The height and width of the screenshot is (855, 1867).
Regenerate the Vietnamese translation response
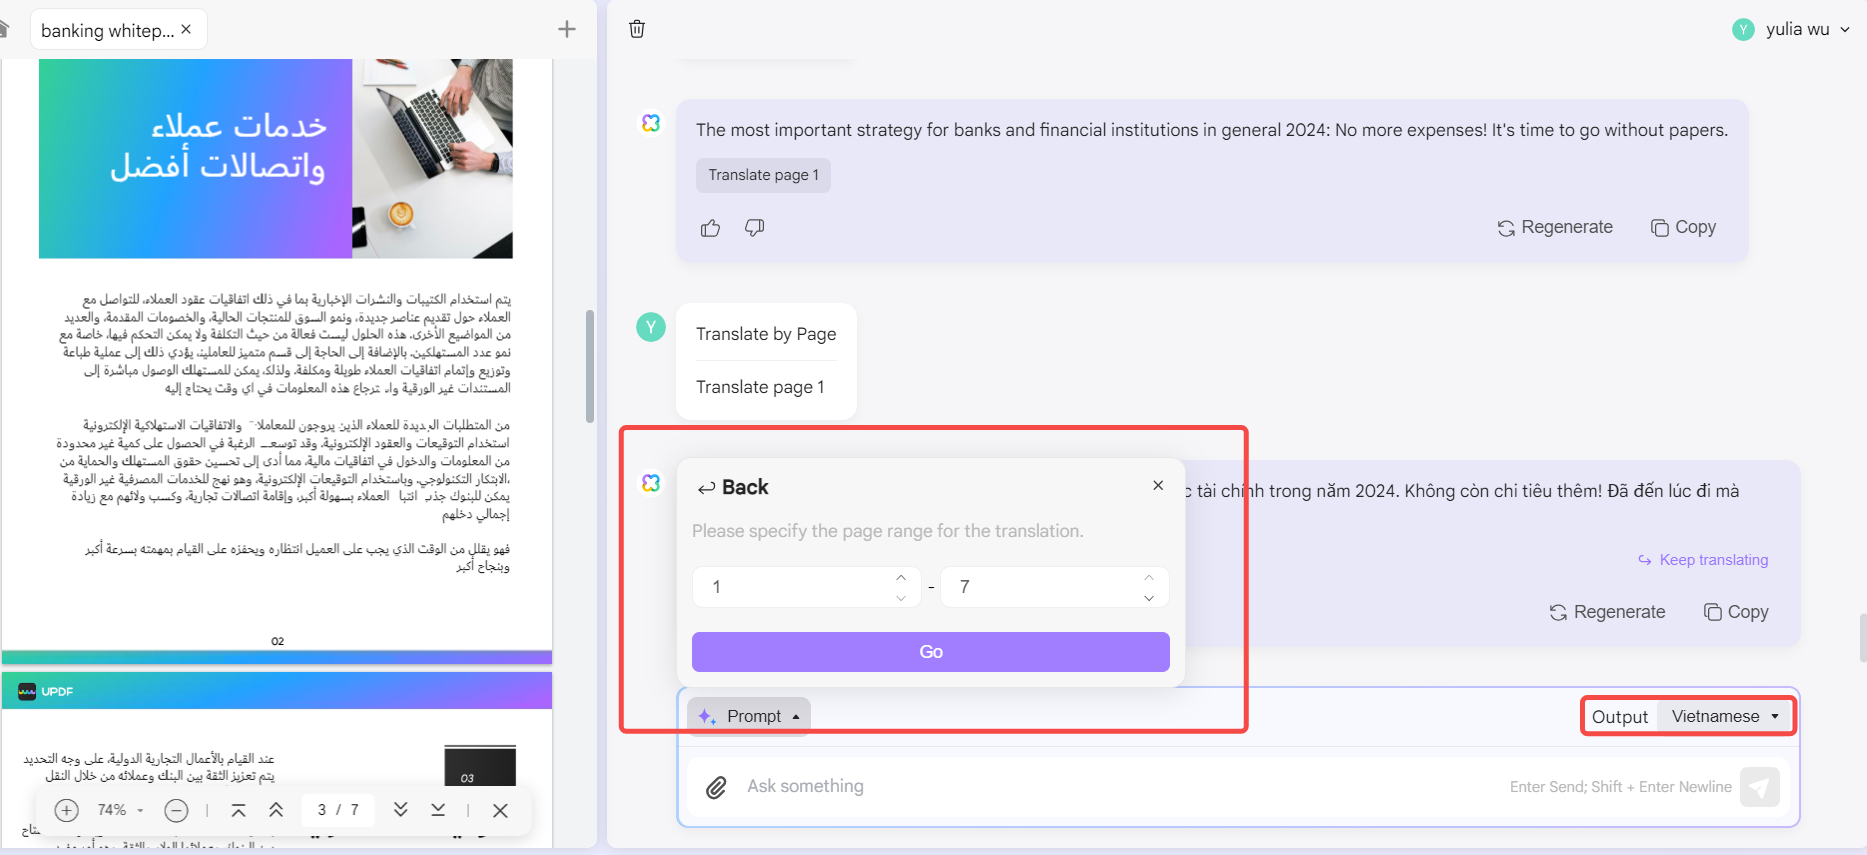click(x=1607, y=612)
